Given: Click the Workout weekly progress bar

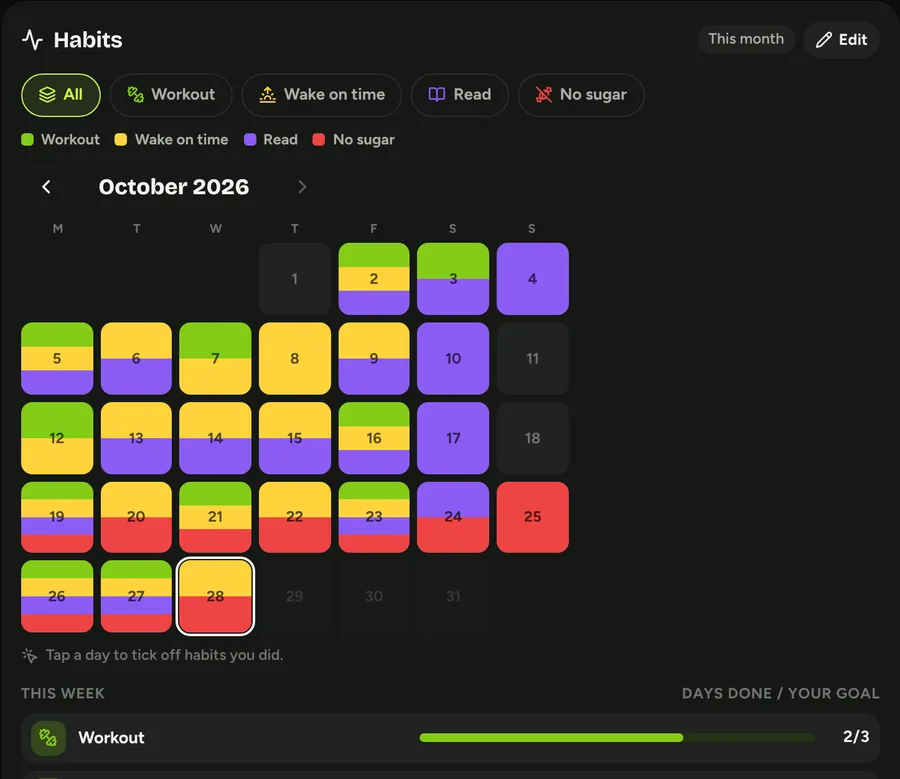Looking at the screenshot, I should pyautogui.click(x=617, y=738).
